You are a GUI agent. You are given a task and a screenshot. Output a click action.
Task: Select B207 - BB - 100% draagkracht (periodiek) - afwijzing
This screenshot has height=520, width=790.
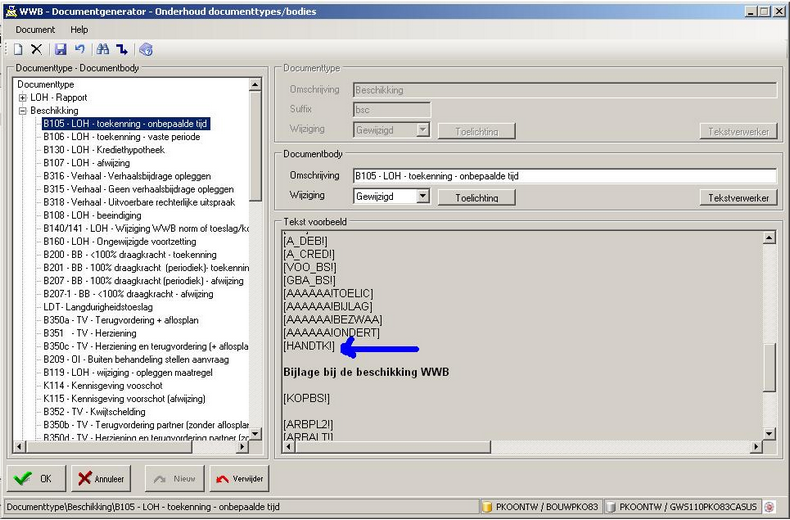tap(143, 281)
